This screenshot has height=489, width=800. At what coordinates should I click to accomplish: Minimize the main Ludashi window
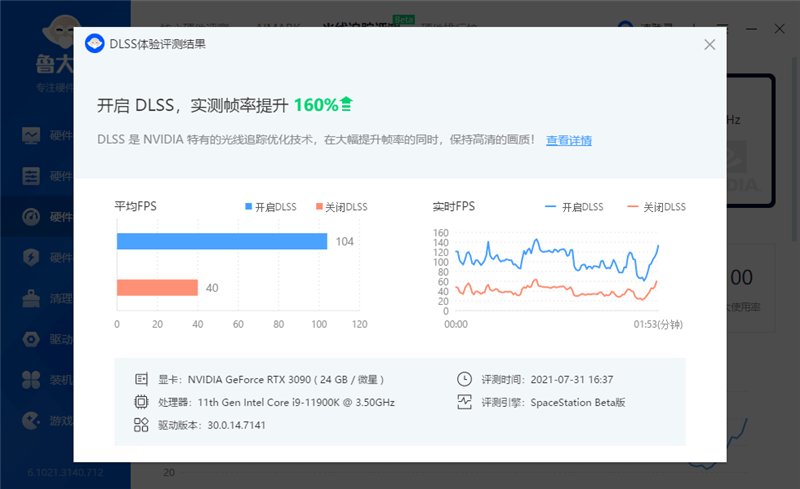click(752, 29)
